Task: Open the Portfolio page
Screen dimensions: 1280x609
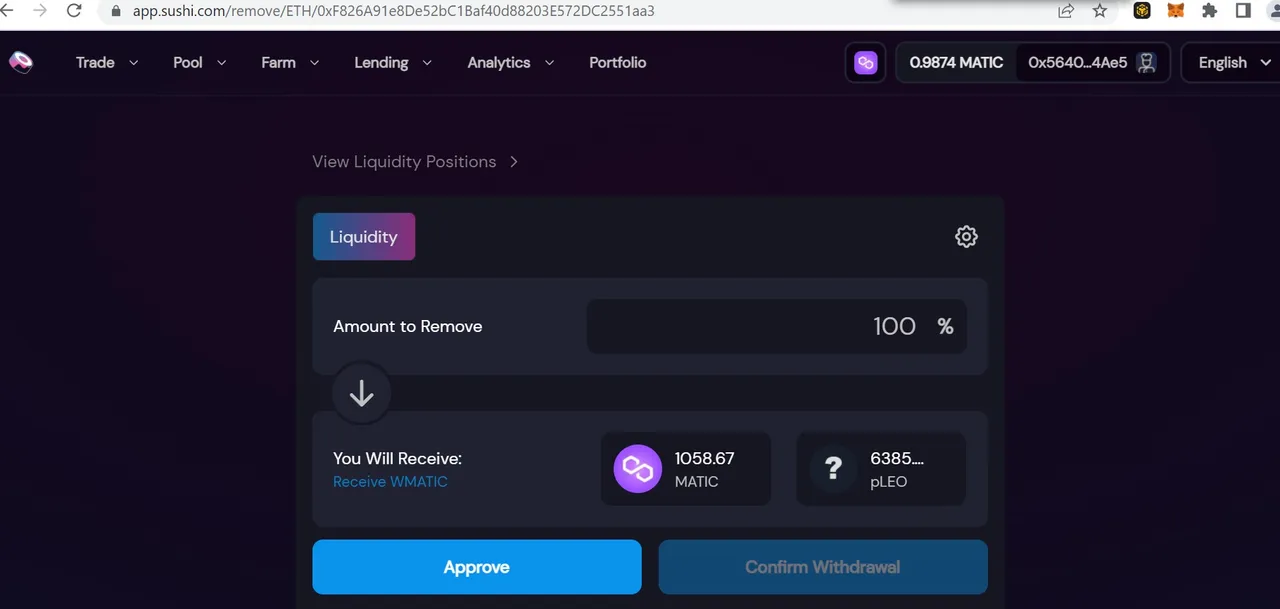Action: pos(617,62)
